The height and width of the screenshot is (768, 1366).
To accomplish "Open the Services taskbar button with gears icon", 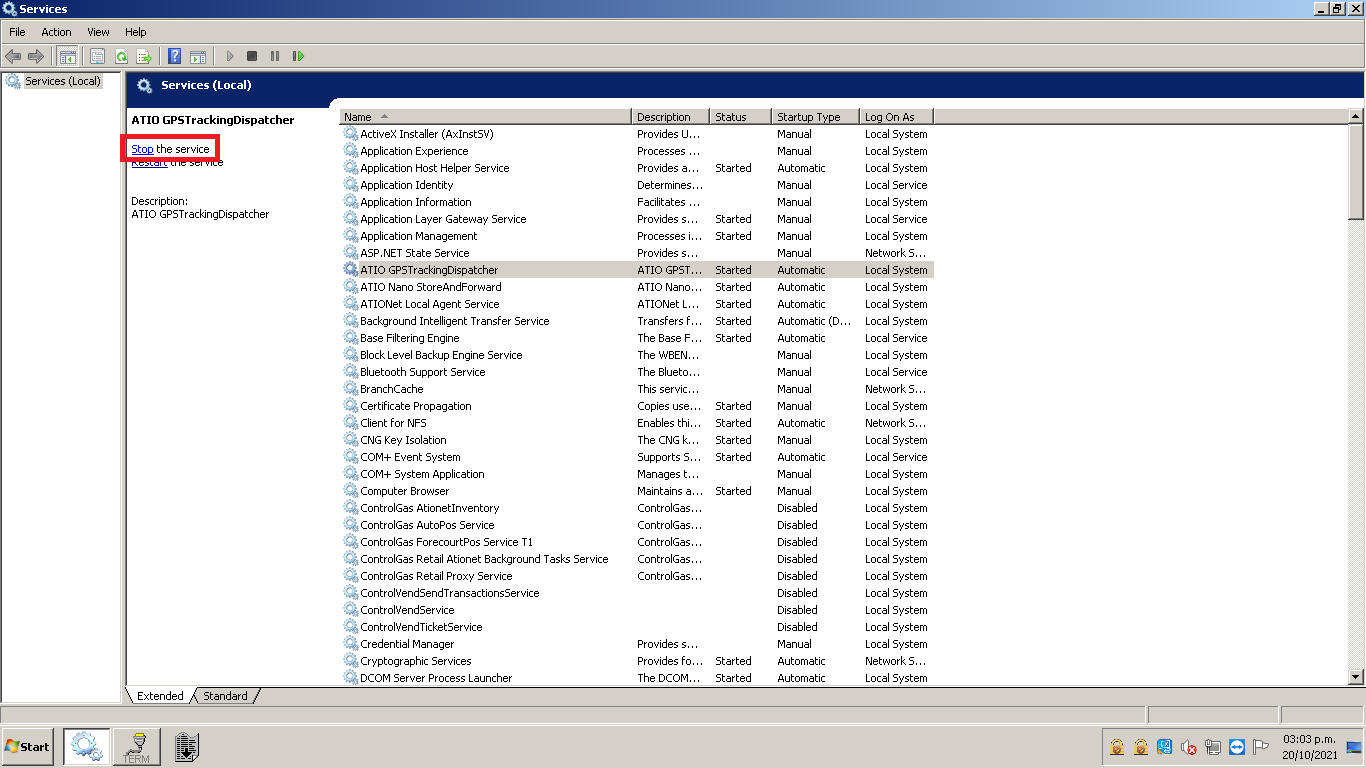I will [86, 746].
